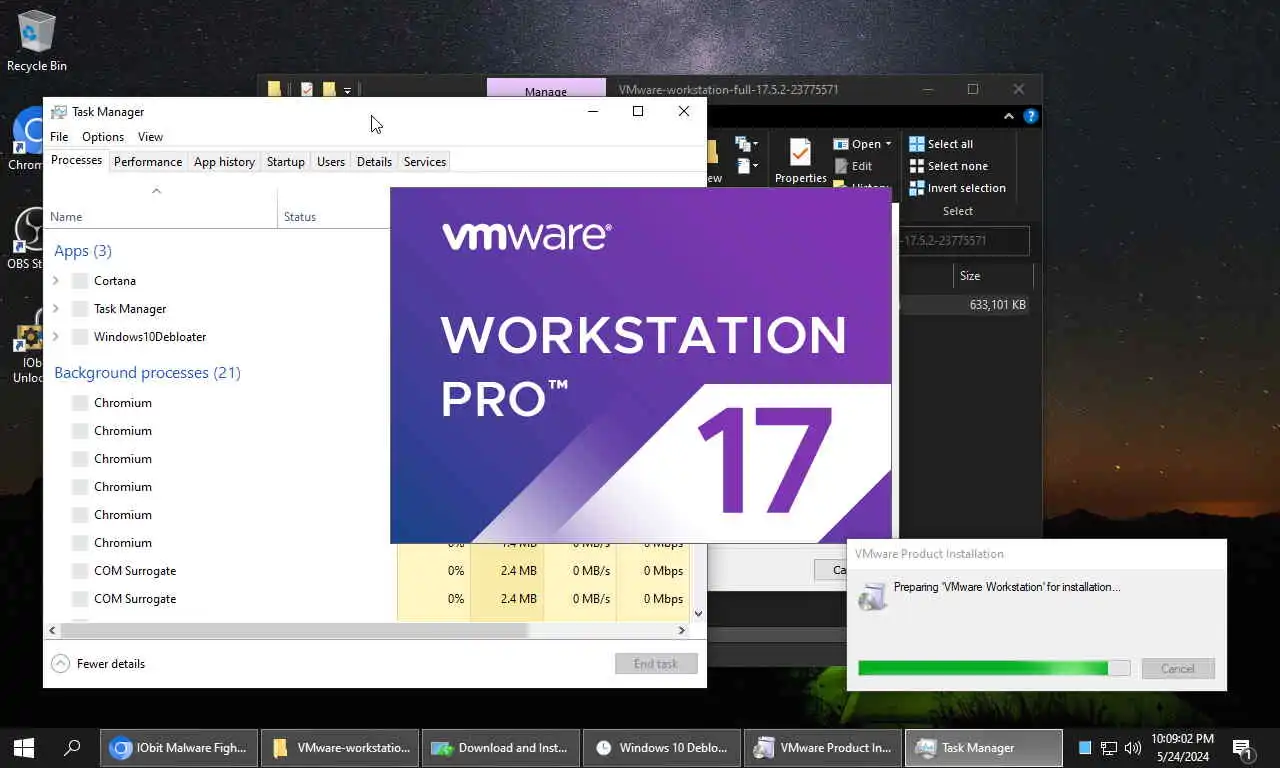Click search box in File Explorer window

tap(964, 241)
